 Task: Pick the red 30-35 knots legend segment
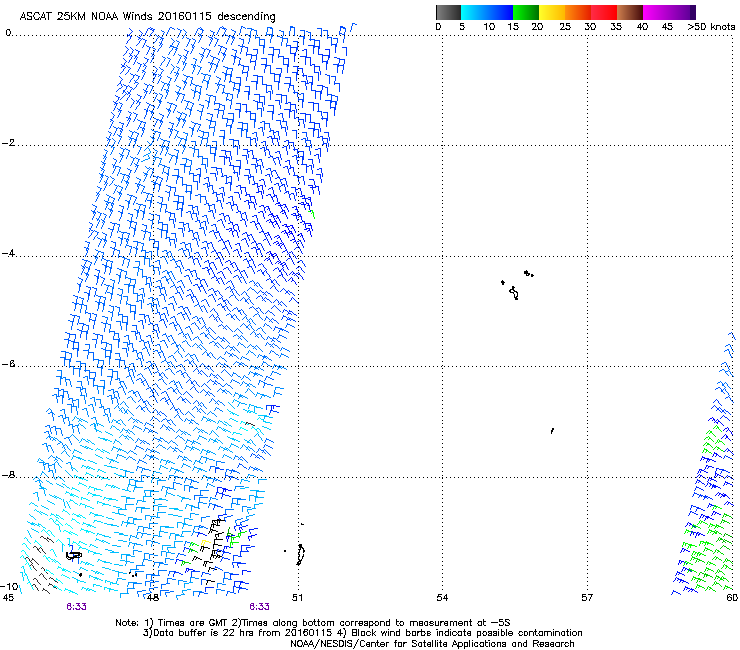[x=604, y=12]
